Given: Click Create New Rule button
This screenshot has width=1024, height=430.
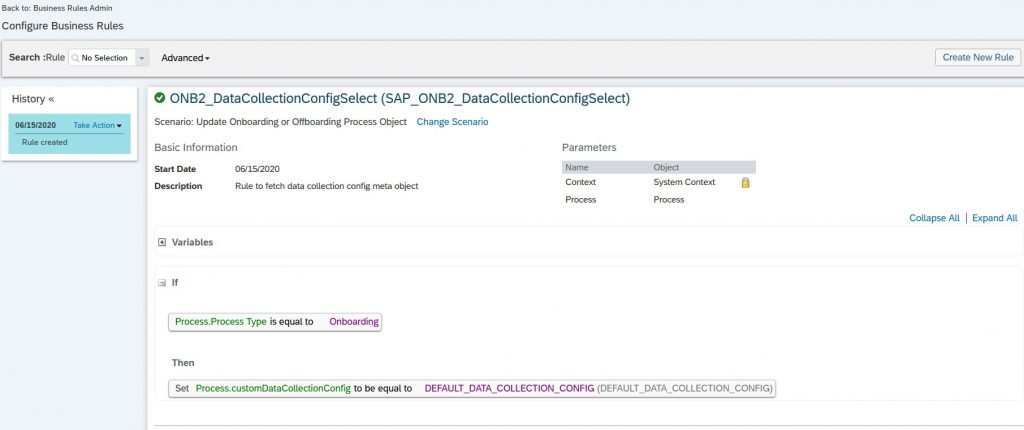Looking at the screenshot, I should (x=978, y=58).
